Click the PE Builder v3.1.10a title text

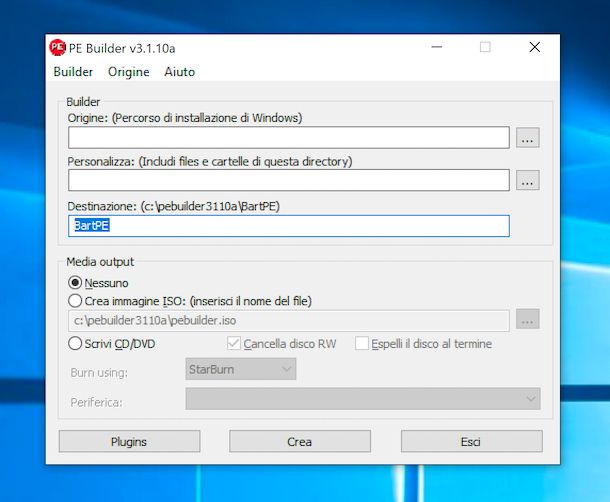point(122,48)
